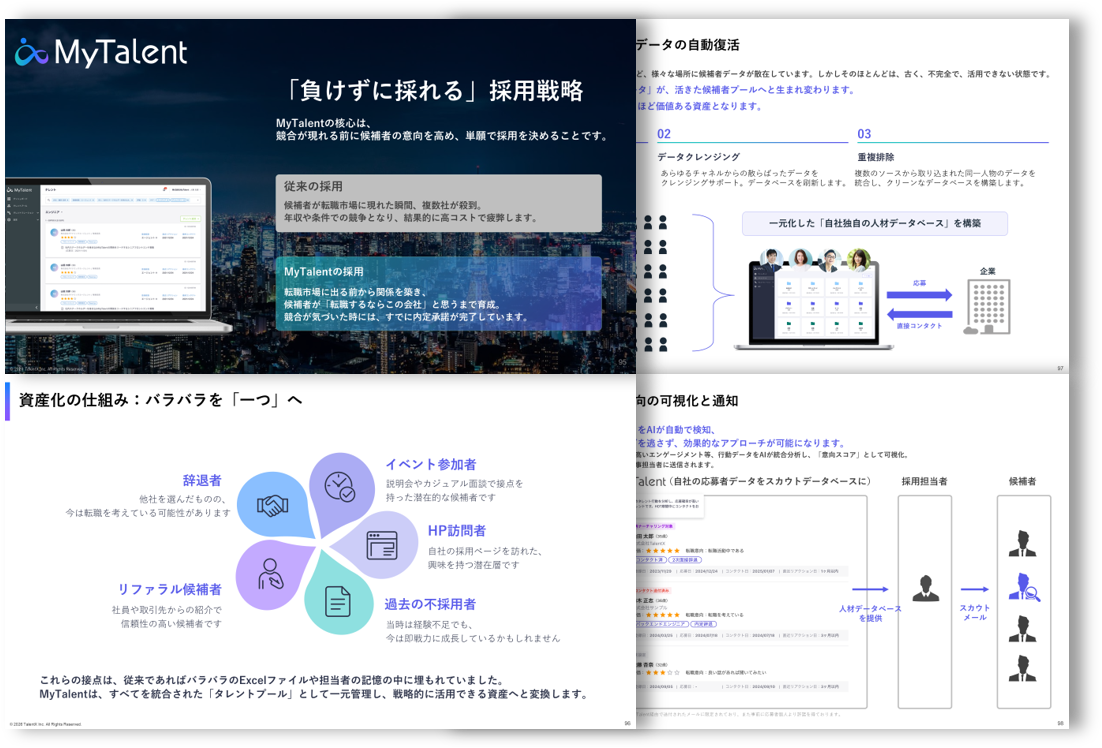Click the 人材データベースを提供 arrow label

coord(869,613)
